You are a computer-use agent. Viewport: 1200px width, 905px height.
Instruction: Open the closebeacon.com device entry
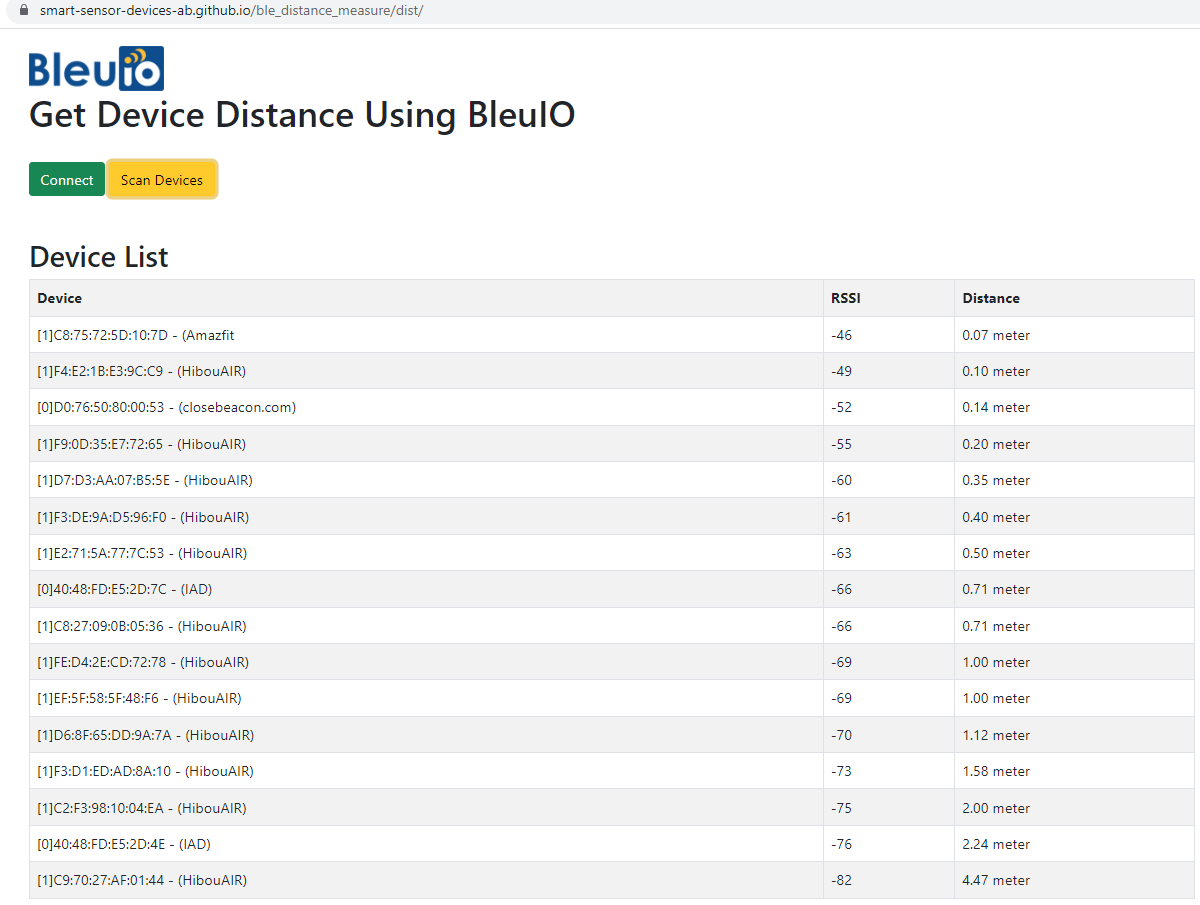(x=165, y=407)
